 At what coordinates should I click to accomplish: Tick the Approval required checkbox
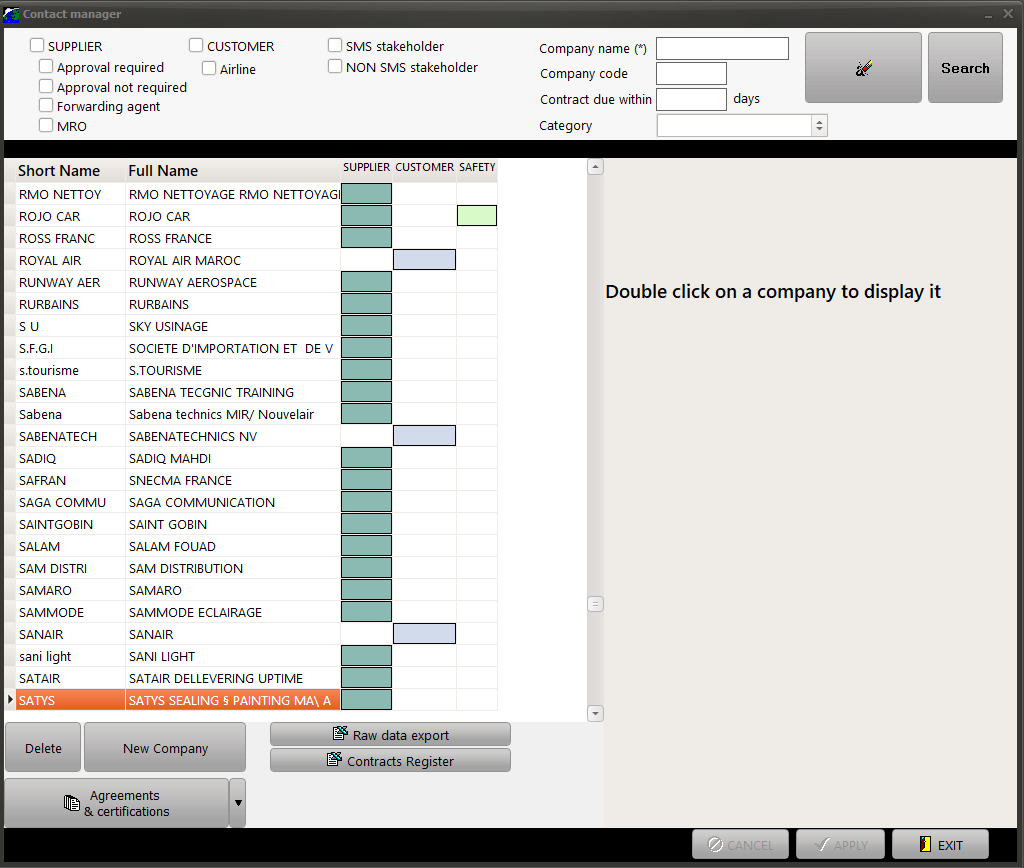(46, 66)
